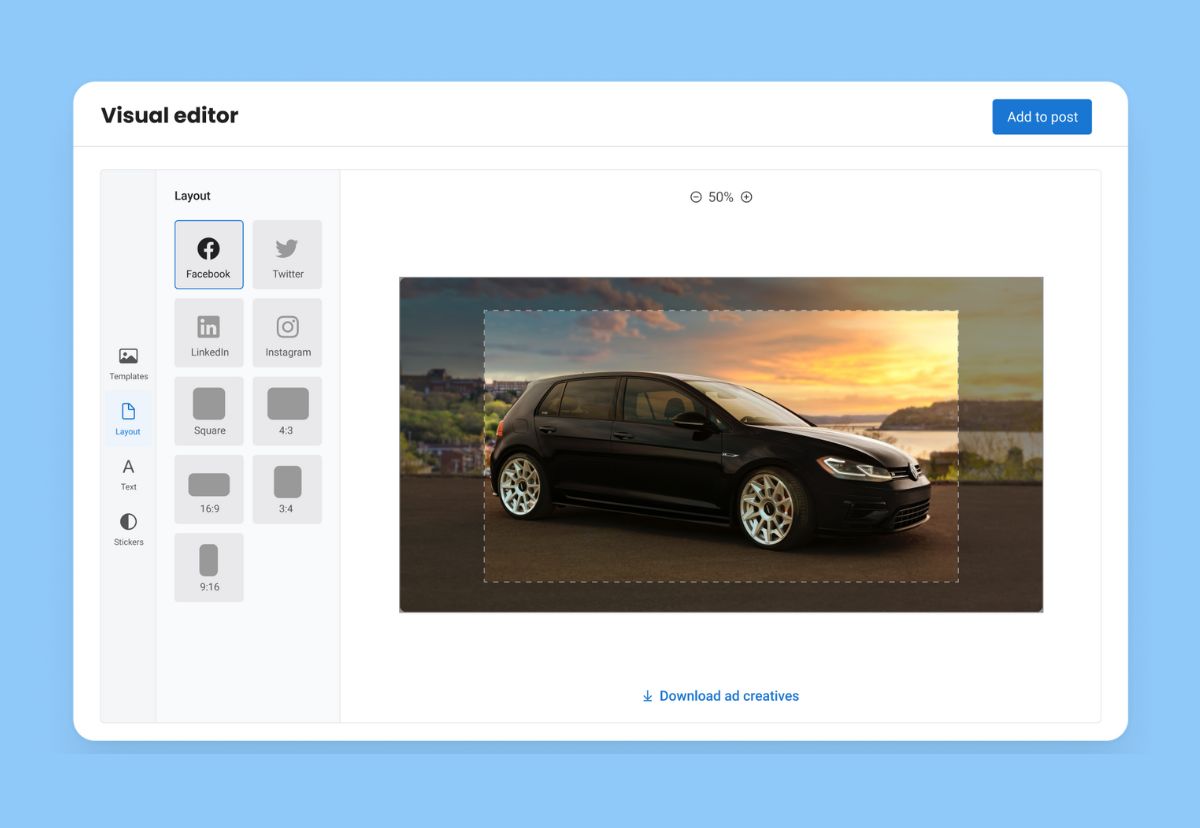Open the Templates panel
The height and width of the screenshot is (828, 1200).
(x=128, y=363)
